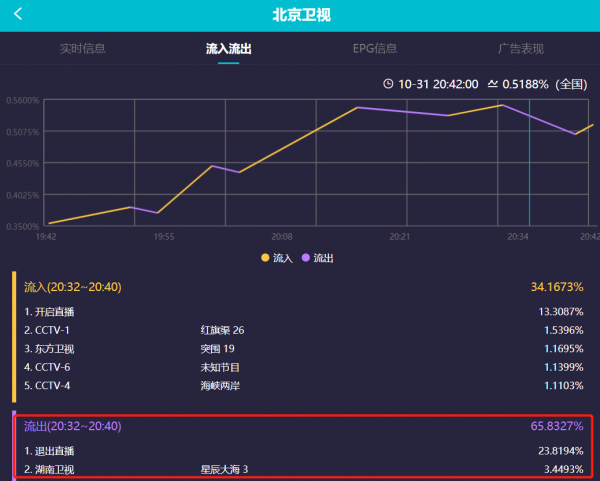This screenshot has width=600, height=481.
Task: Select the row 1. 开启直播
Action: 303,312
